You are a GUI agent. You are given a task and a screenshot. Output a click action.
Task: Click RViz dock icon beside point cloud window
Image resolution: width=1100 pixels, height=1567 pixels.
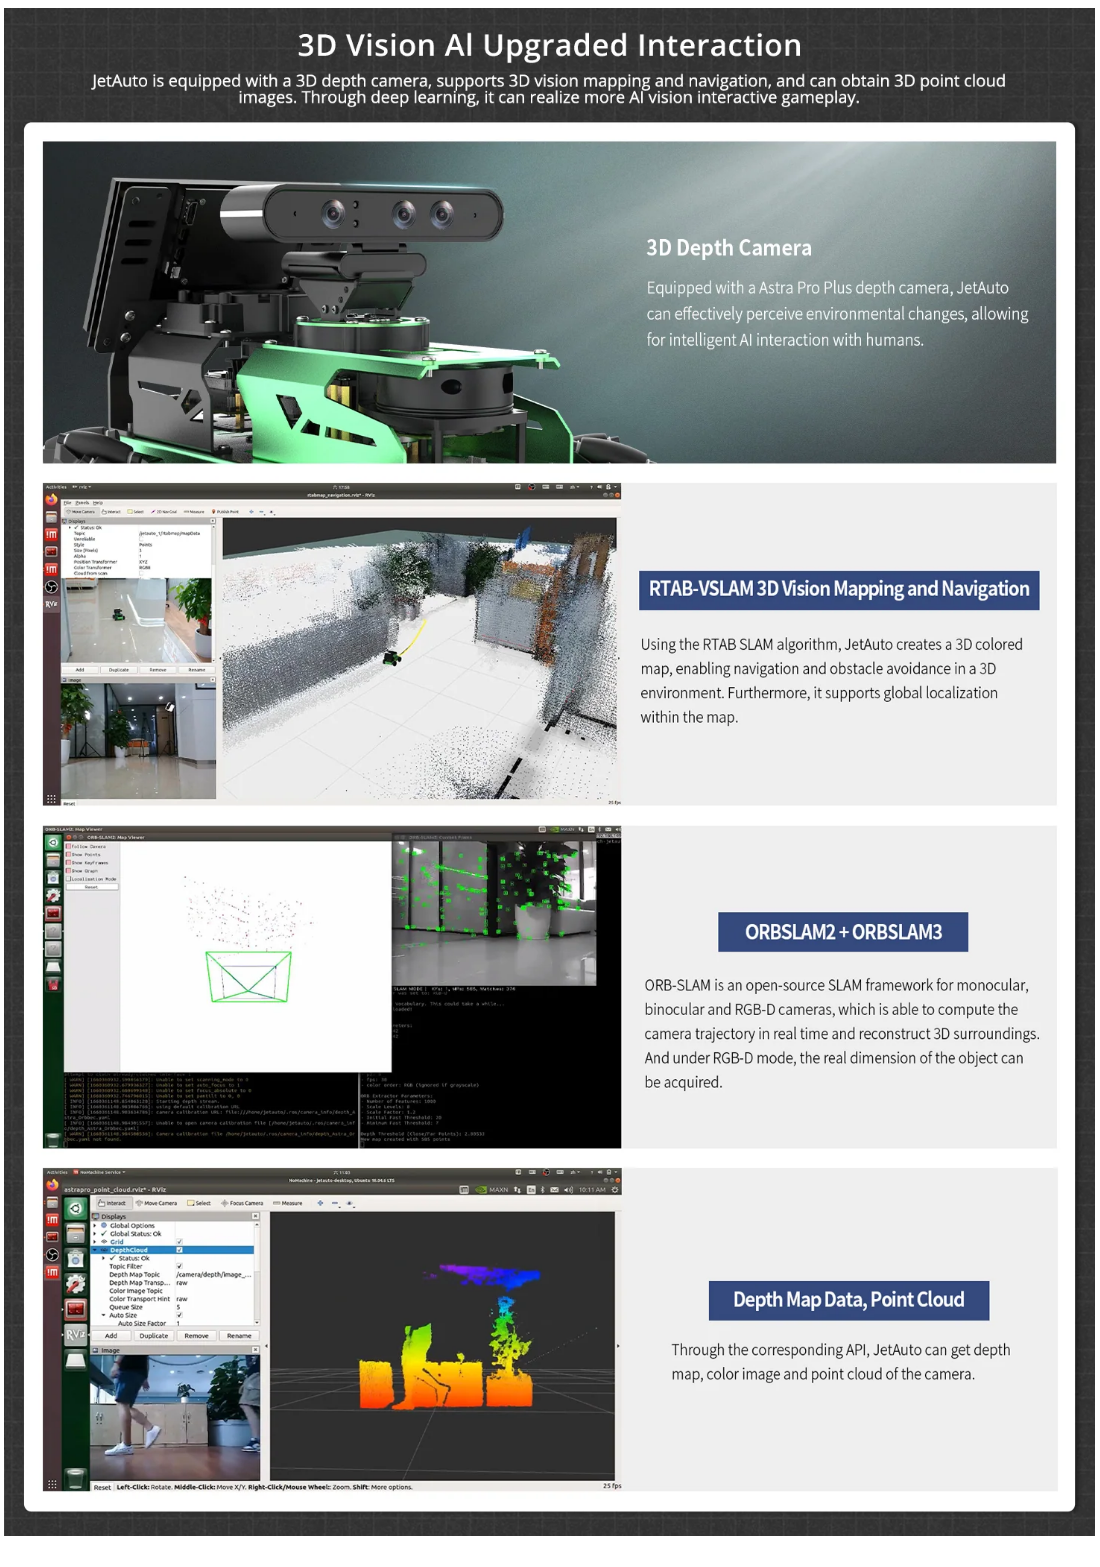[x=75, y=1334]
